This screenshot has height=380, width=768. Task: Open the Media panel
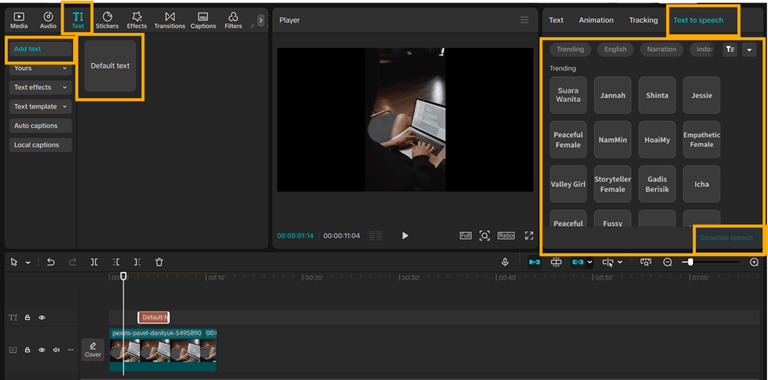pos(19,21)
